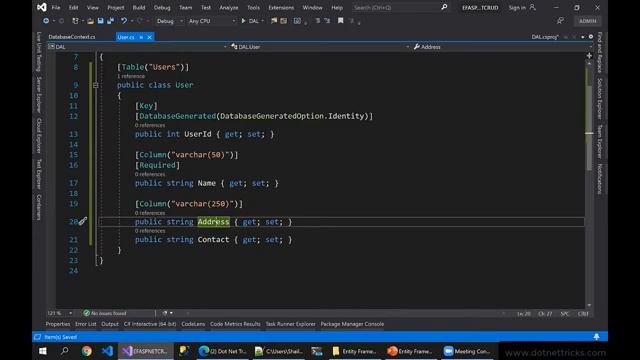
Task: Open the Server Explorer side tab
Action: coord(39,94)
